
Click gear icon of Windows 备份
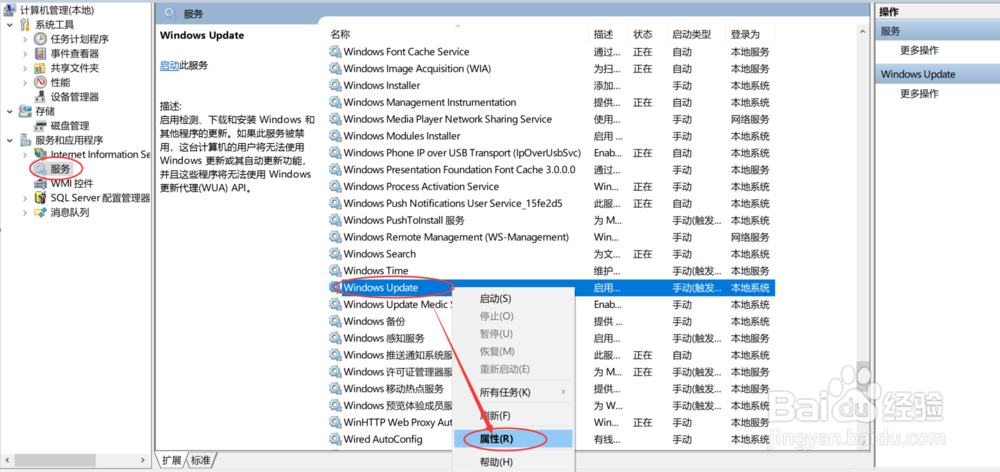click(335, 321)
